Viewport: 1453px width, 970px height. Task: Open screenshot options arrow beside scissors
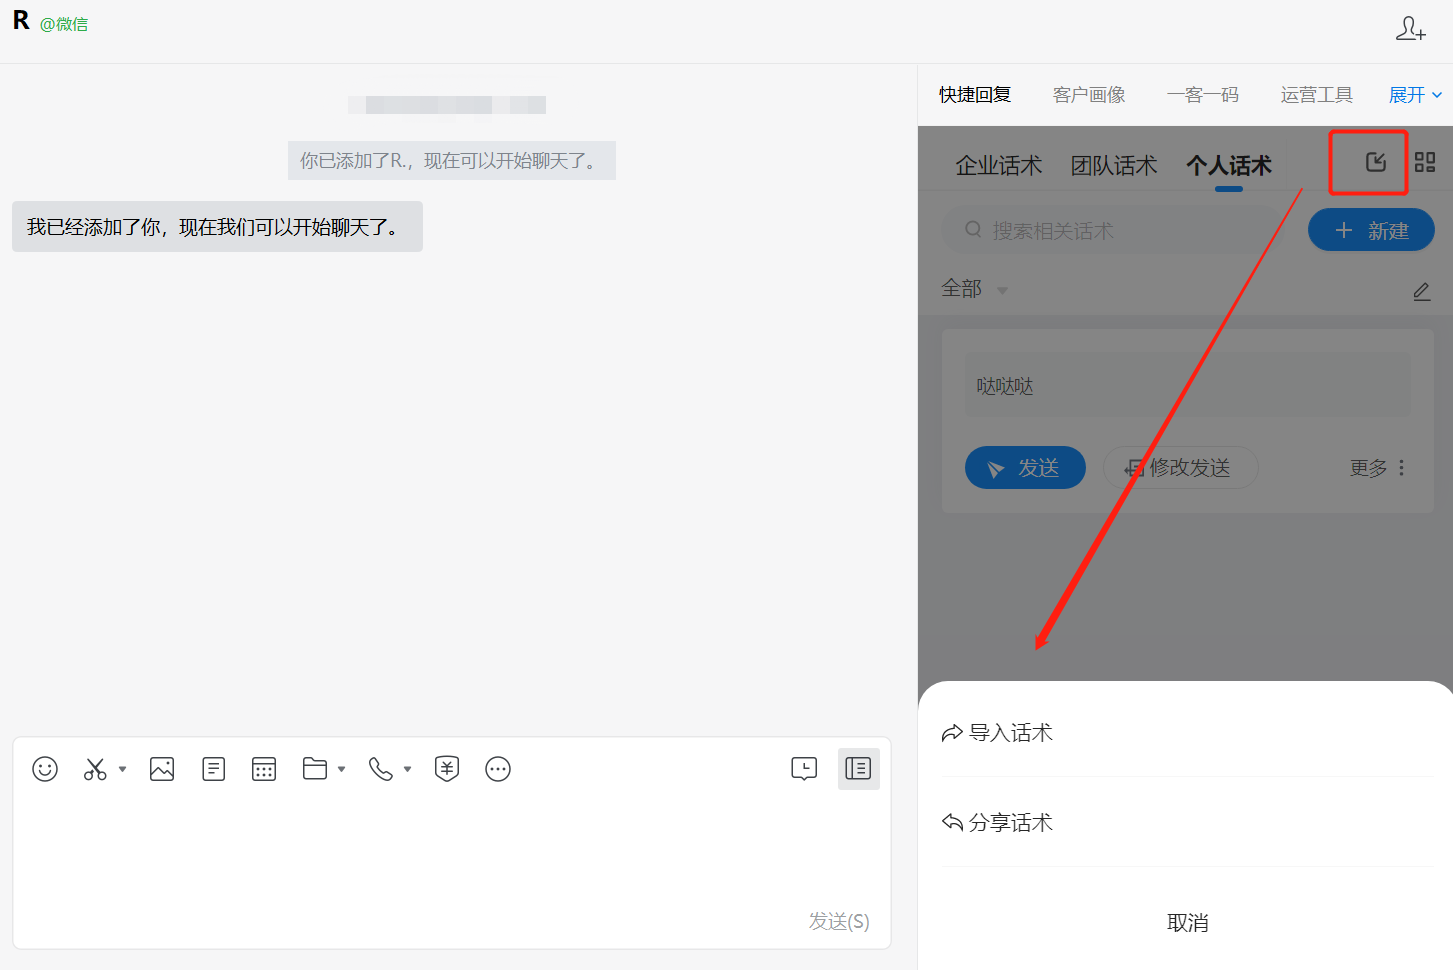point(123,769)
